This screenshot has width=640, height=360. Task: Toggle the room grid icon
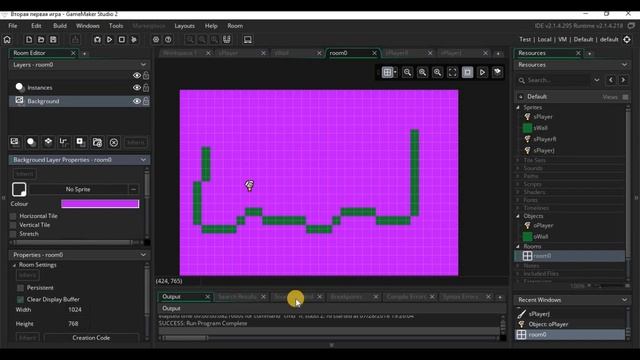(387, 72)
